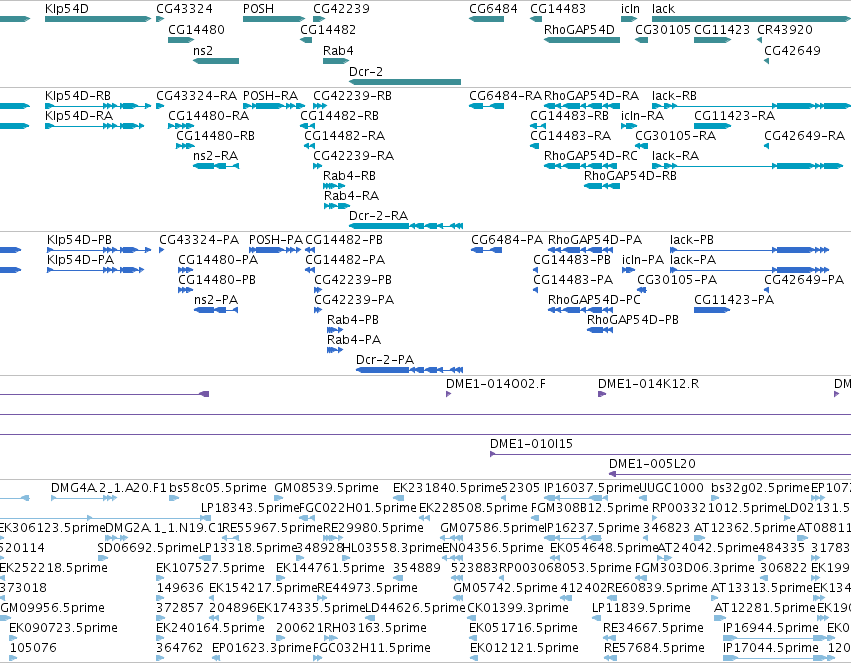
Task: Select the CG14482 gene label
Action: pos(328,29)
